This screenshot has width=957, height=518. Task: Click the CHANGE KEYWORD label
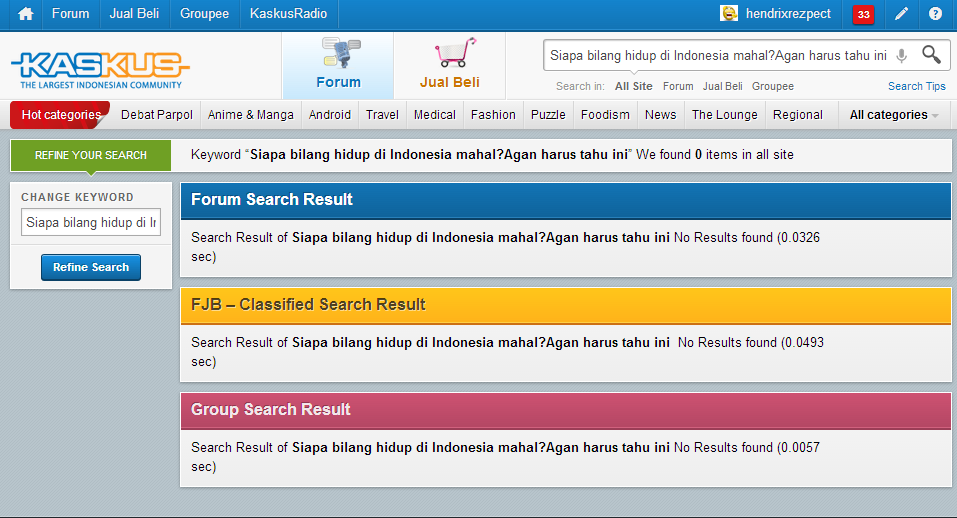[77, 197]
